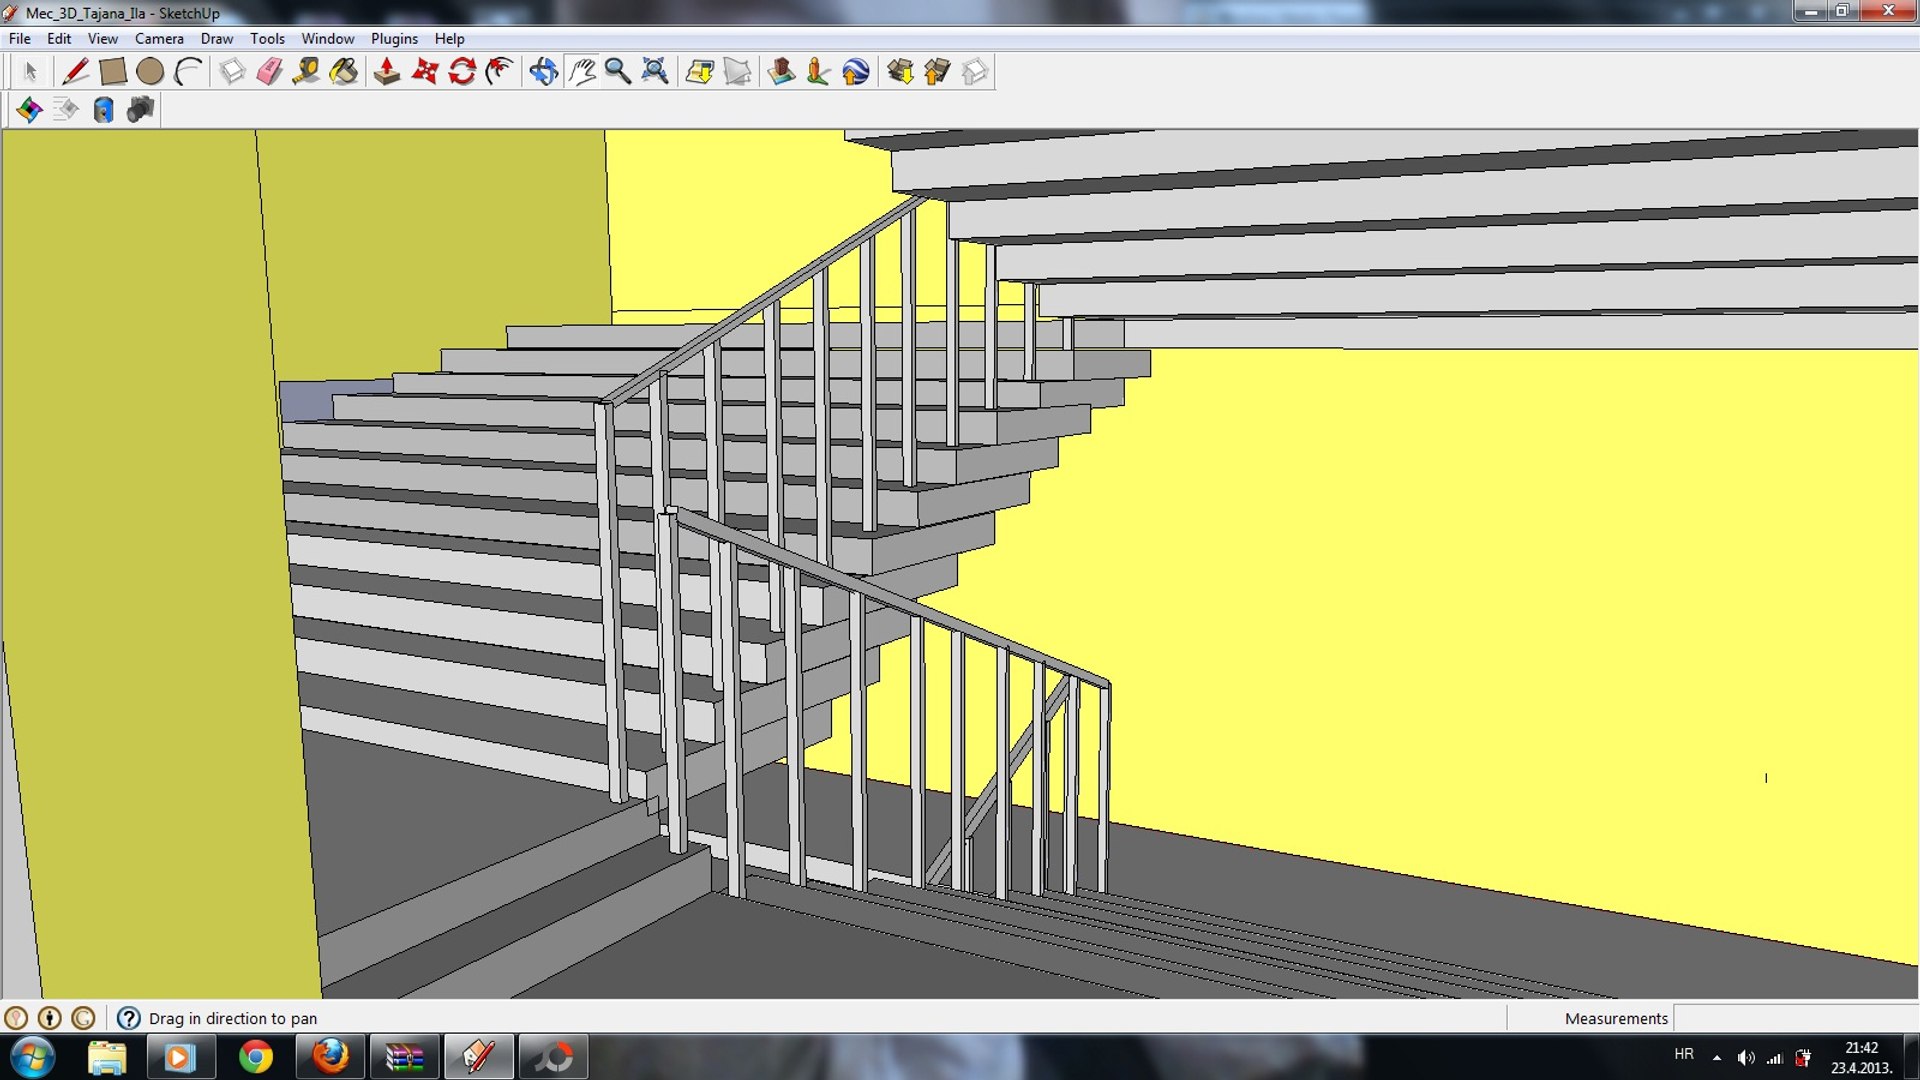The height and width of the screenshot is (1080, 1920).
Task: Select the Paint Bucket tool
Action: click(344, 72)
